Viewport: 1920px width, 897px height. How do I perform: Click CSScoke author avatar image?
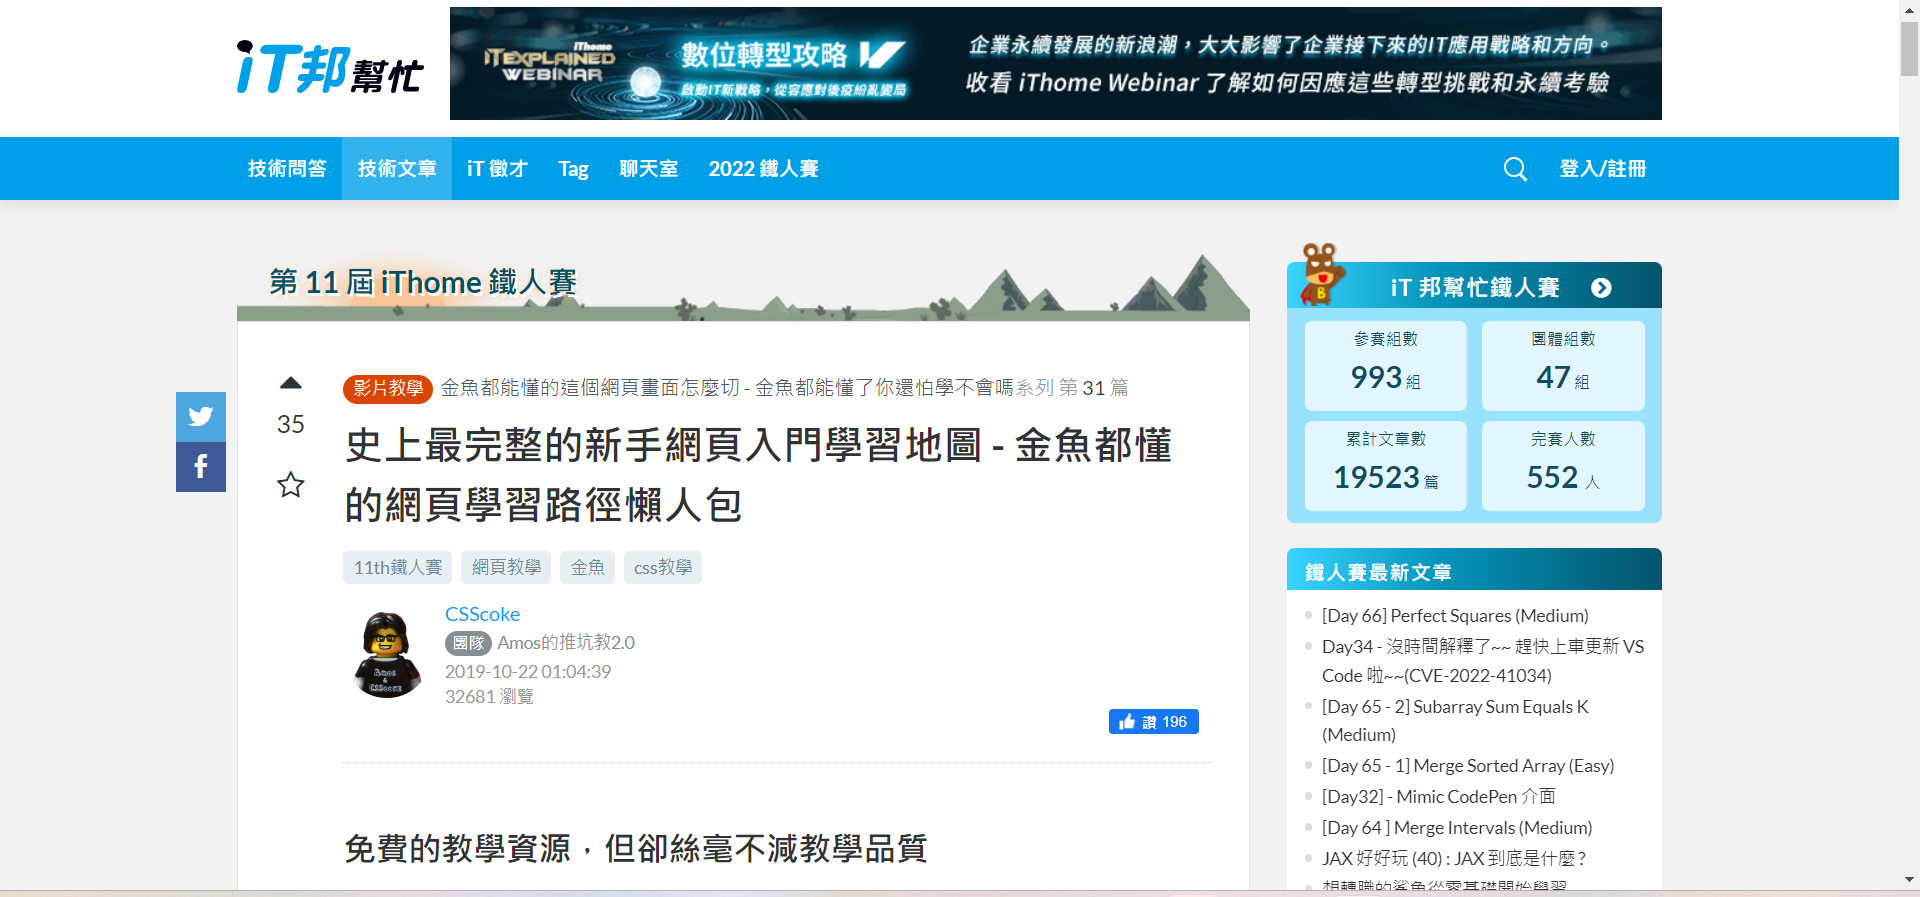387,655
